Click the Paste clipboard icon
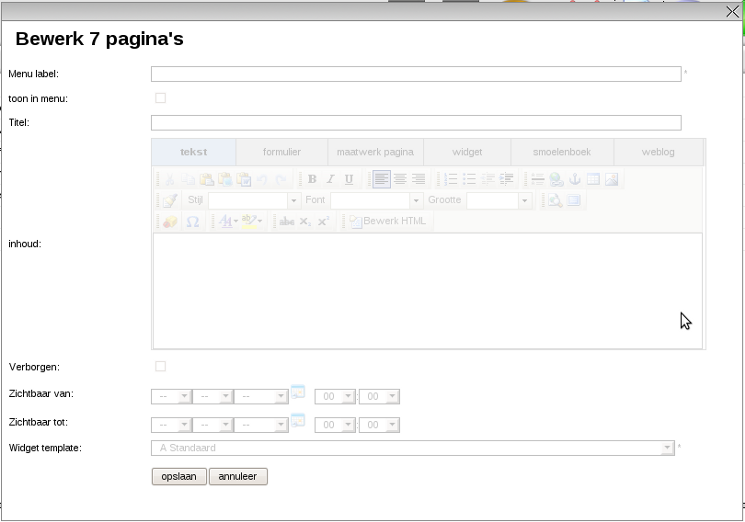The height and width of the screenshot is (522, 745). [207, 179]
